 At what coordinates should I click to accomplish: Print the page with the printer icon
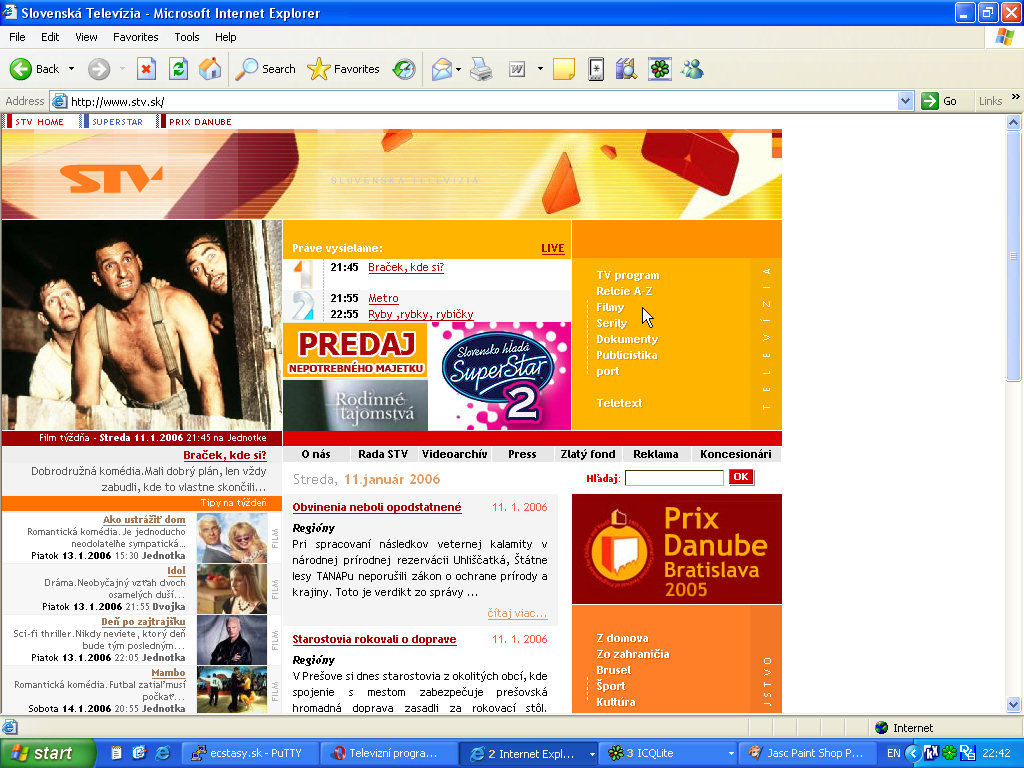(481, 69)
